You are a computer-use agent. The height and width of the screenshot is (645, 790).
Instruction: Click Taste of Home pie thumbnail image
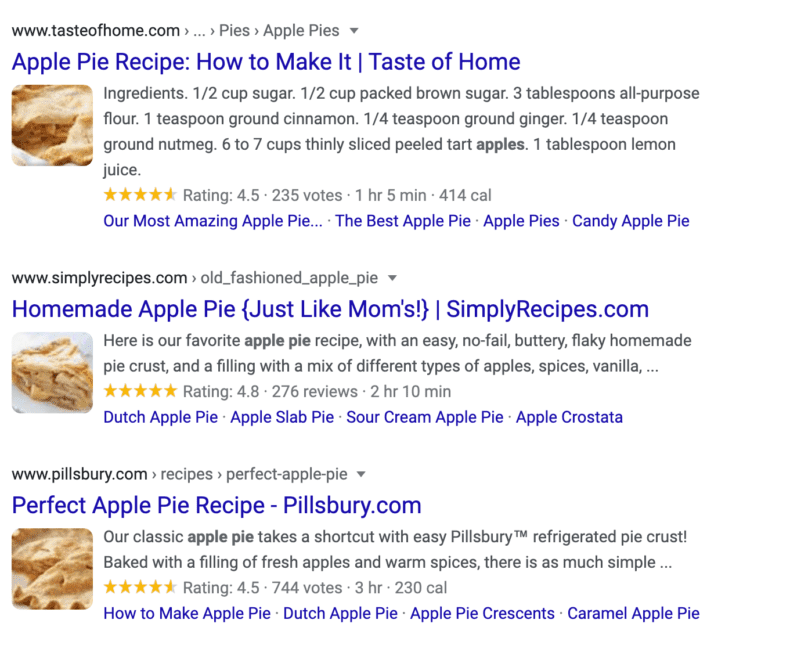coord(52,125)
